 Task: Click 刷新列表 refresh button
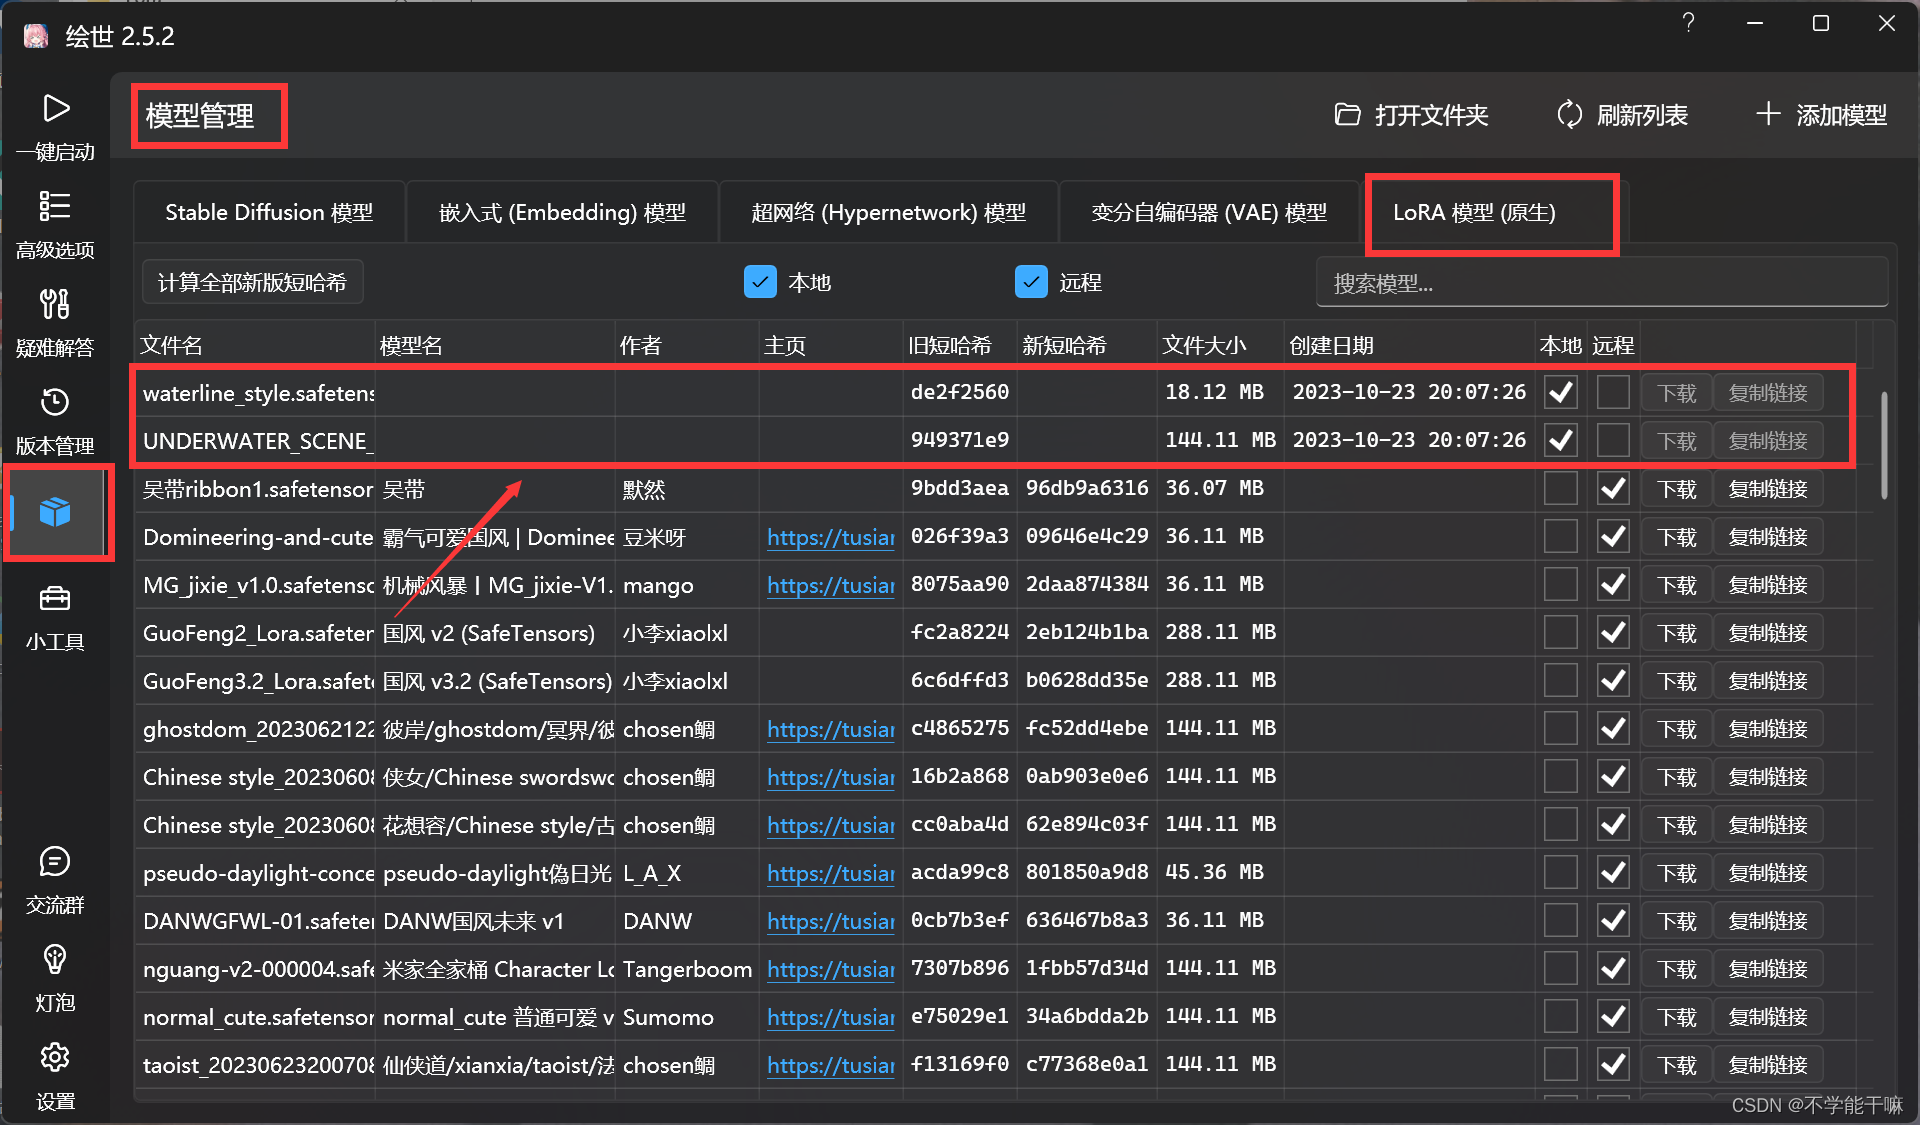(x=1622, y=115)
